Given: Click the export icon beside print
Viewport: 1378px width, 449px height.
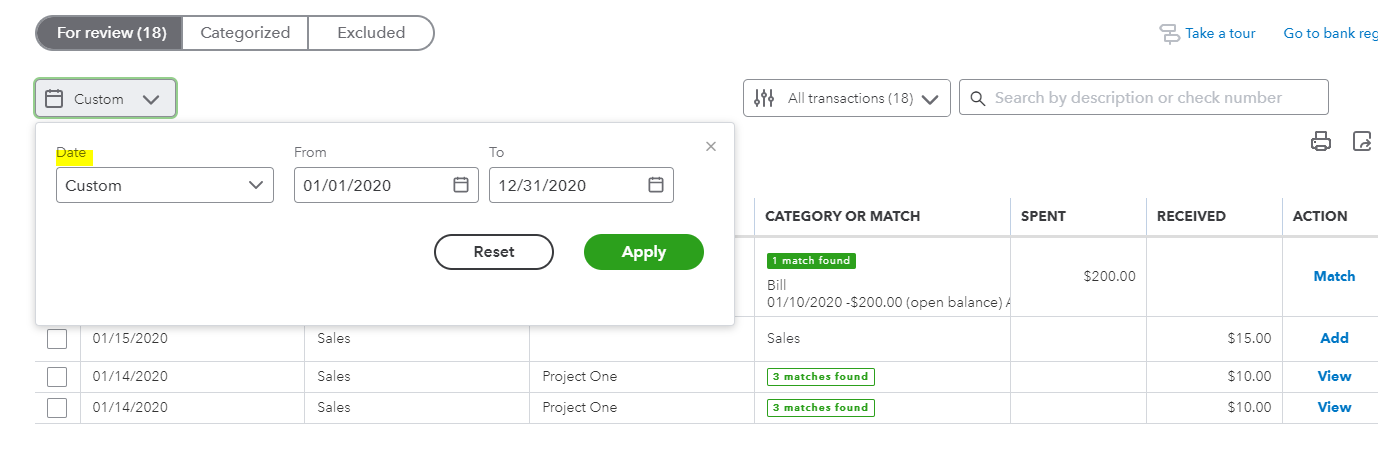Looking at the screenshot, I should click(1362, 141).
